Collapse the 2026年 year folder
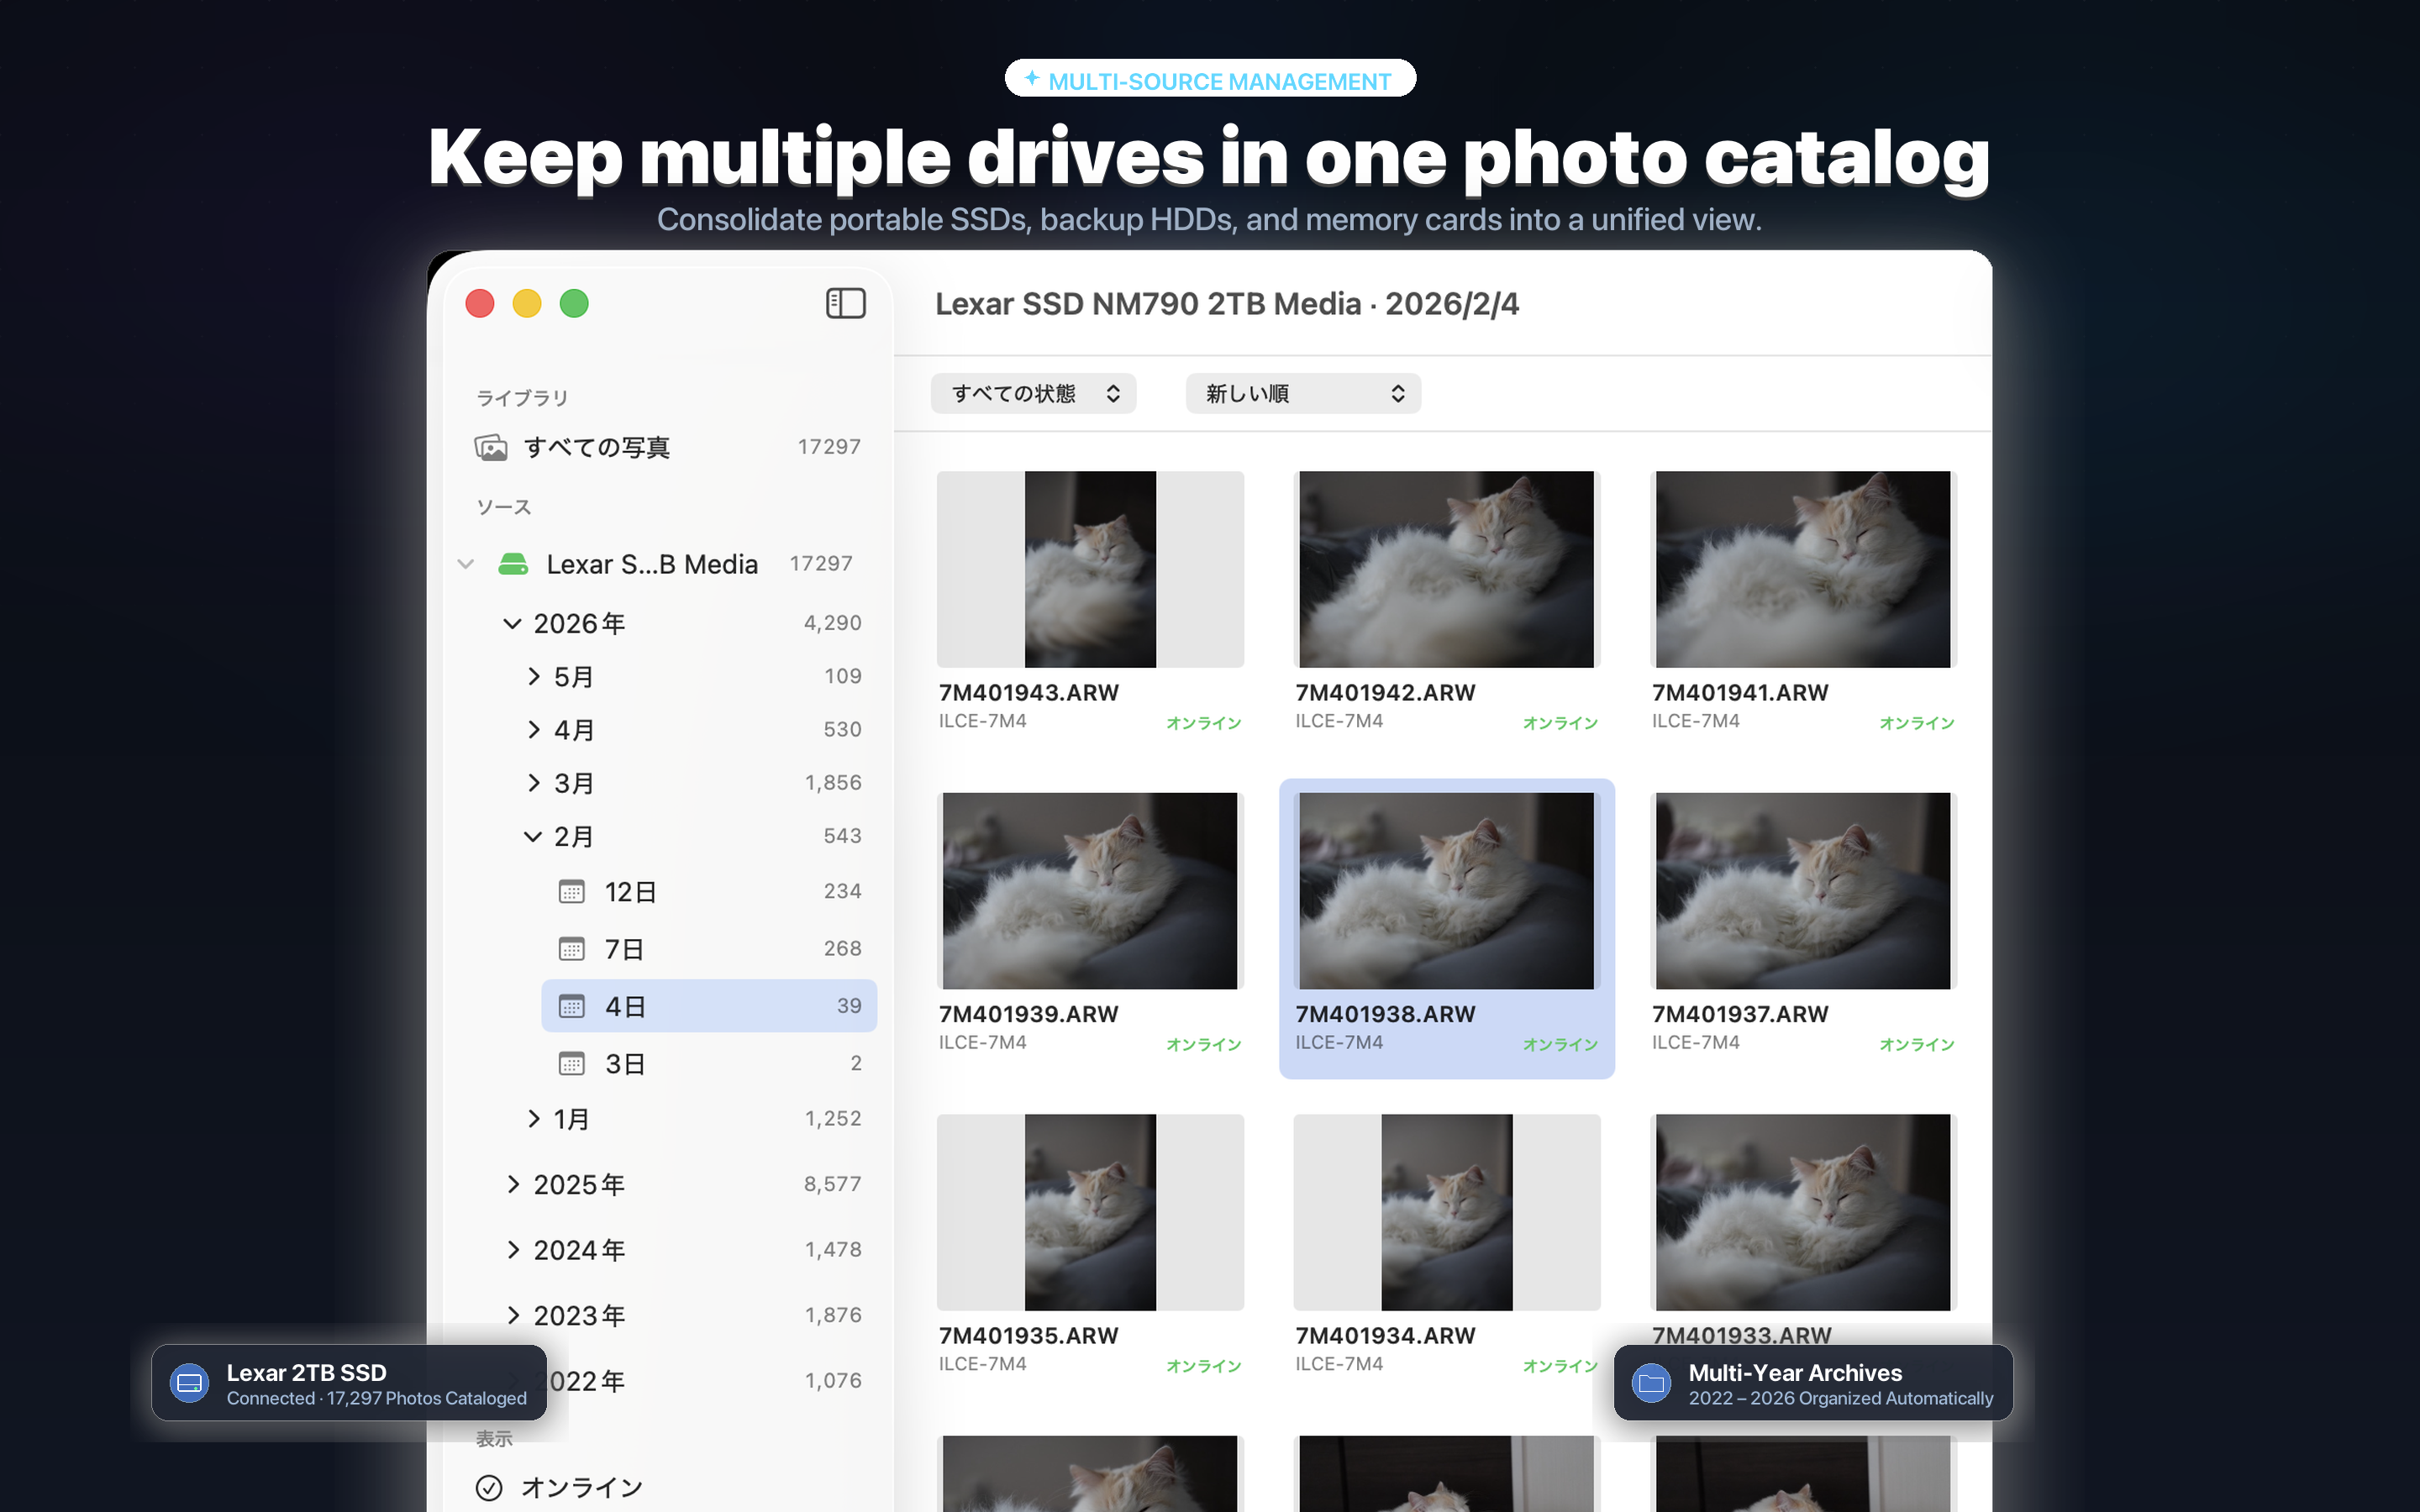The height and width of the screenshot is (1512, 2420). pos(512,623)
